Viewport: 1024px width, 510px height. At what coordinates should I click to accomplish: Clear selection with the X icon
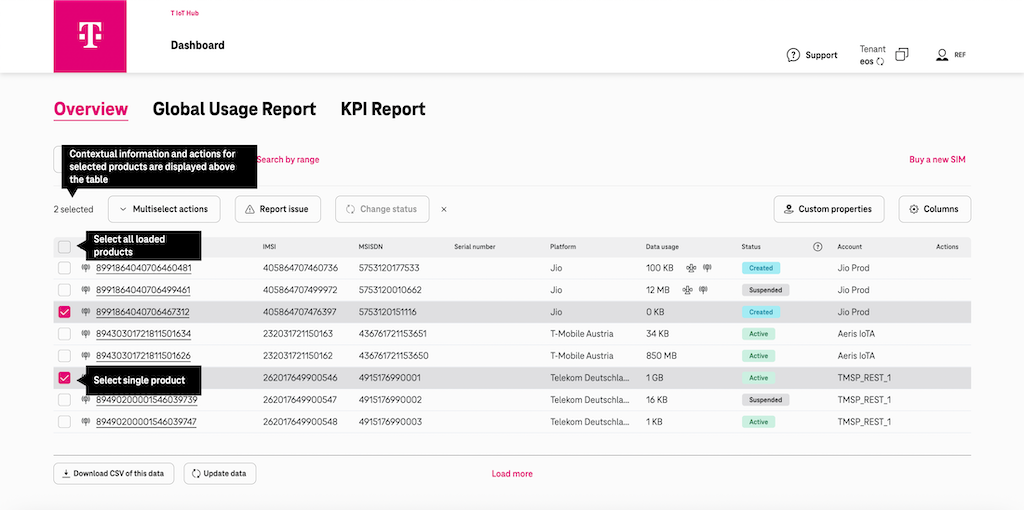(x=444, y=210)
